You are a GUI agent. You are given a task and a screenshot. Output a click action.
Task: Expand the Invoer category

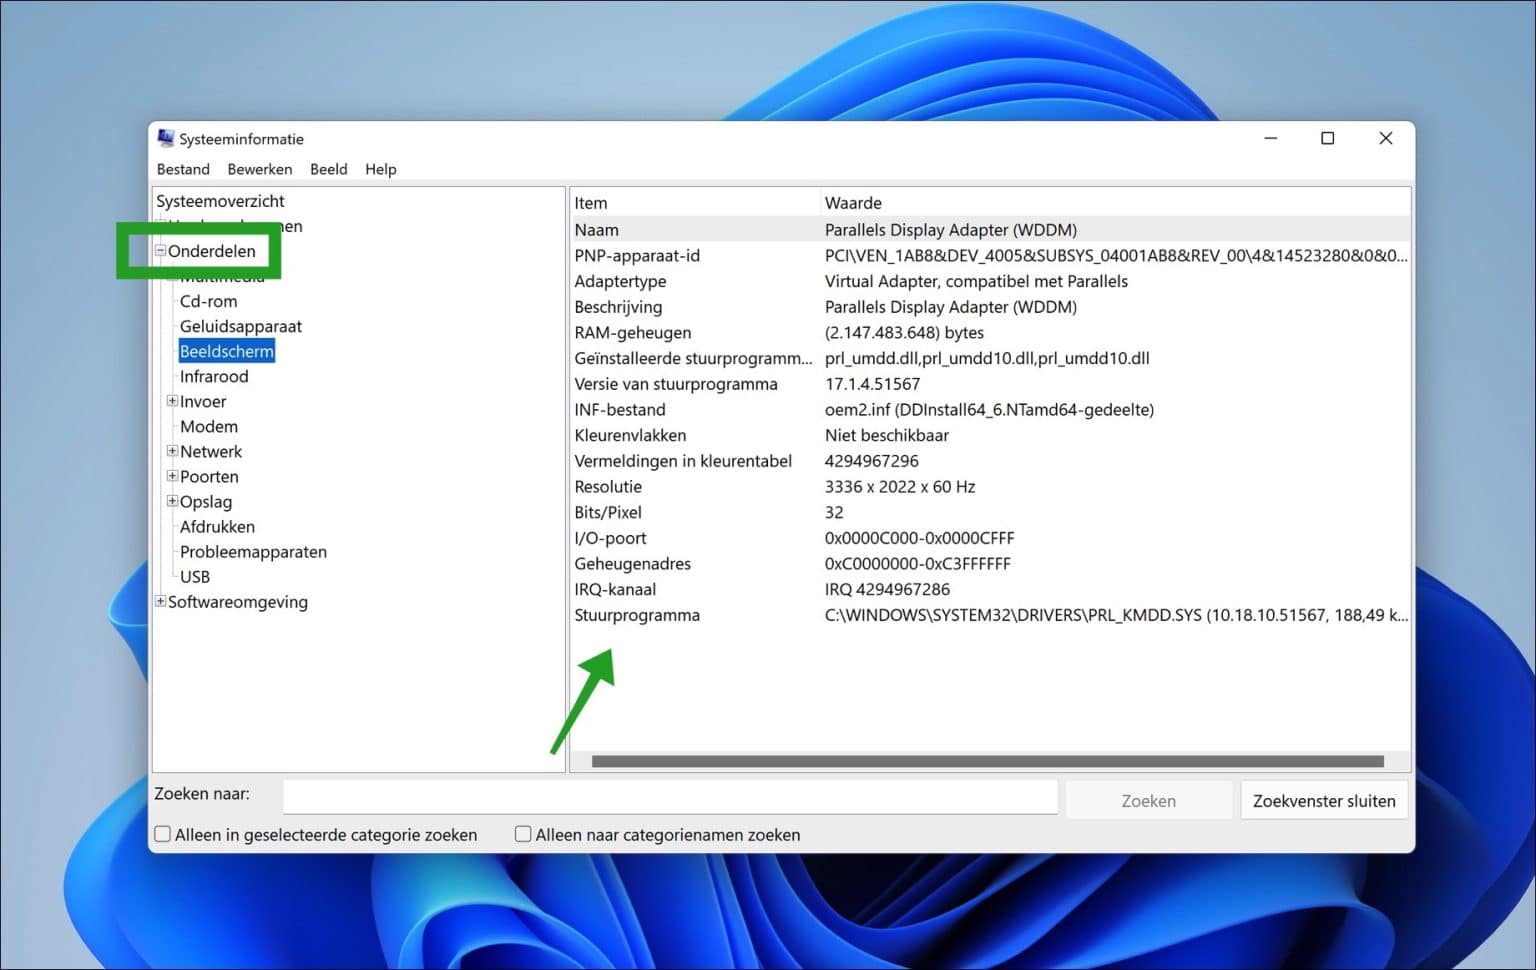coord(171,401)
